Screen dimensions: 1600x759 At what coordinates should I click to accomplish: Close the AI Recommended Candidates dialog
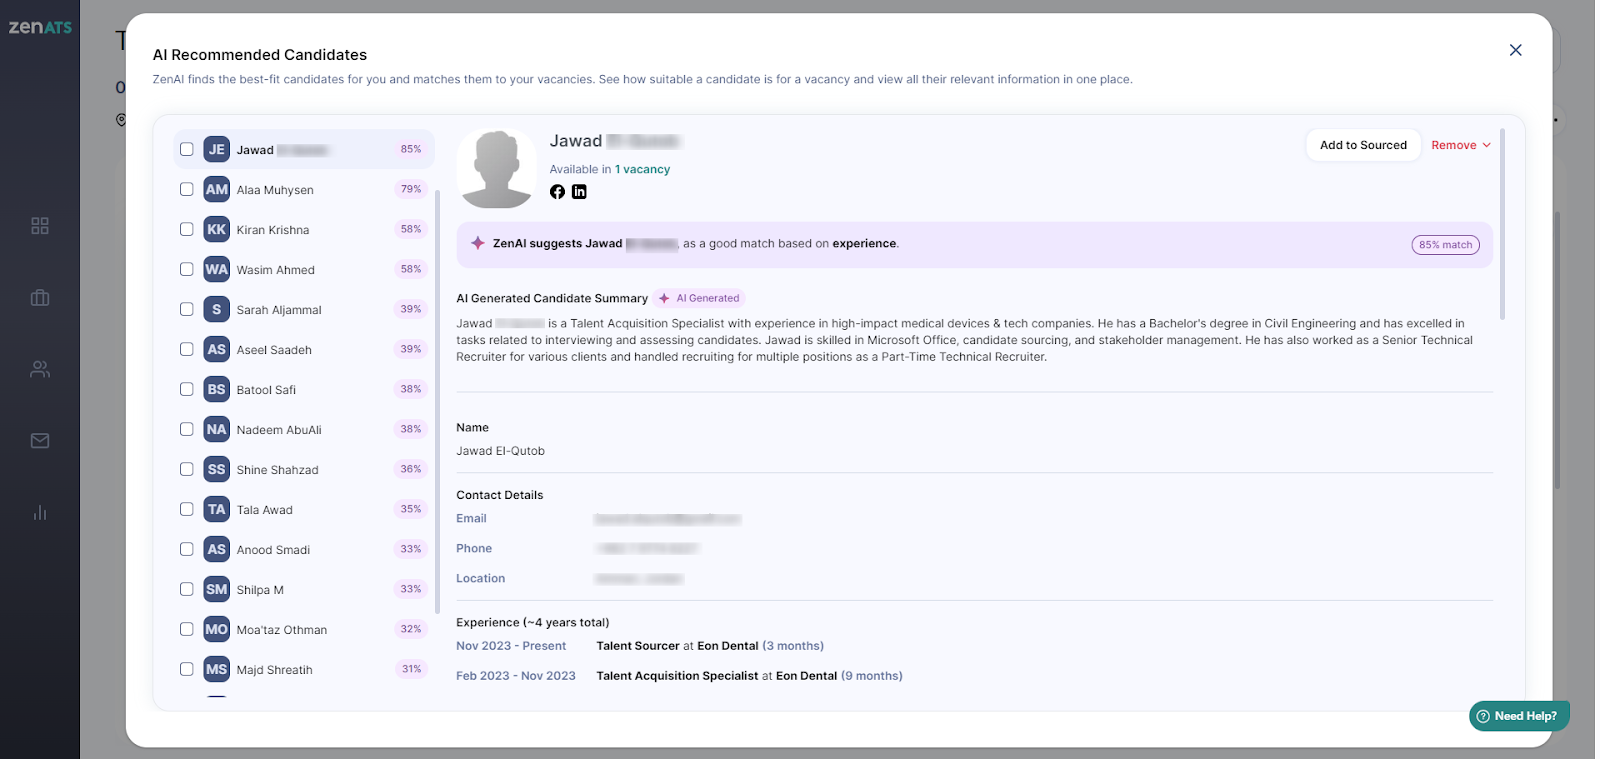(x=1516, y=50)
